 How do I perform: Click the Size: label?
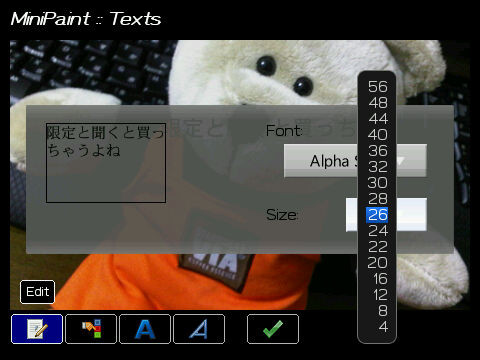pos(282,215)
